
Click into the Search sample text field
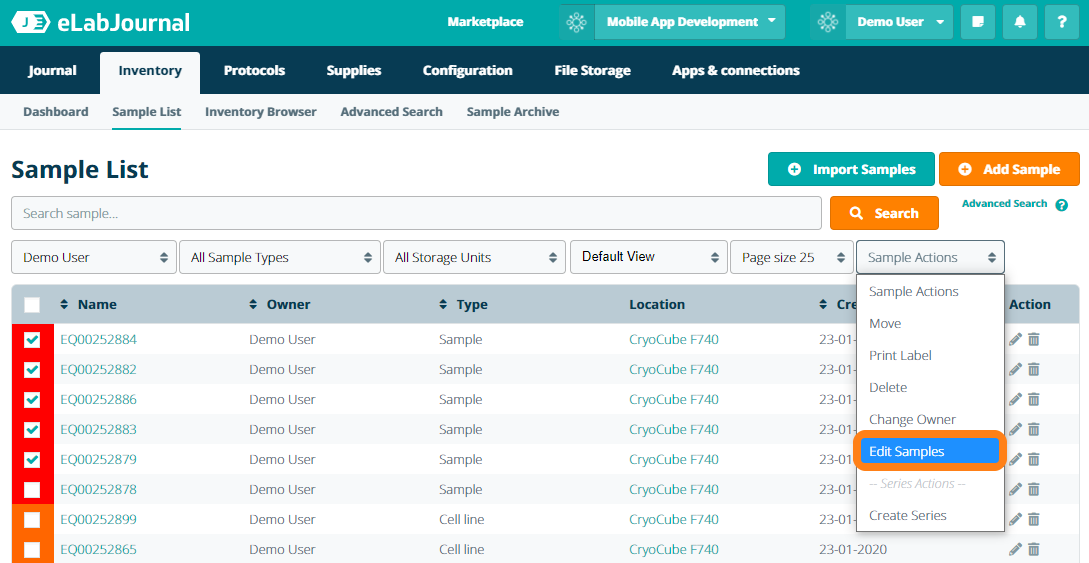416,213
